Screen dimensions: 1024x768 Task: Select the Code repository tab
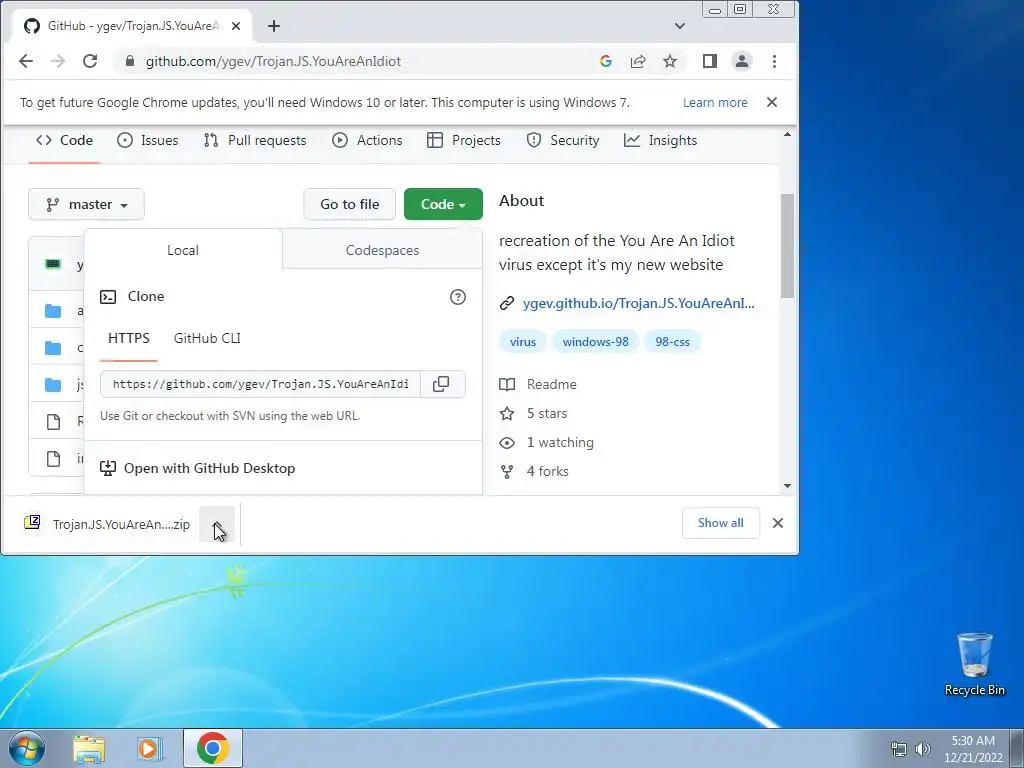tap(64, 140)
